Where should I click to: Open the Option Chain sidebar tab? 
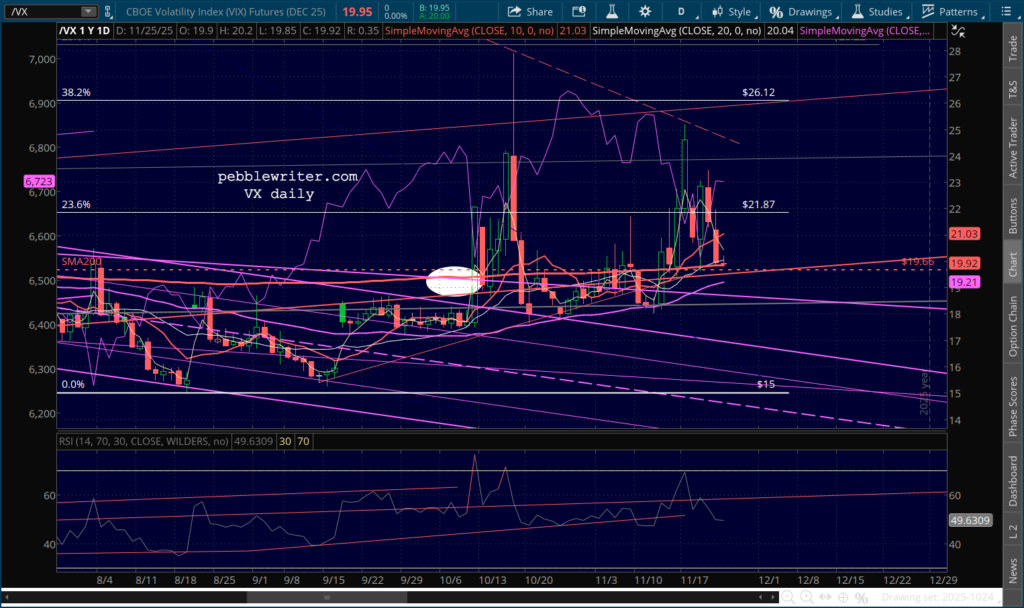click(1013, 327)
